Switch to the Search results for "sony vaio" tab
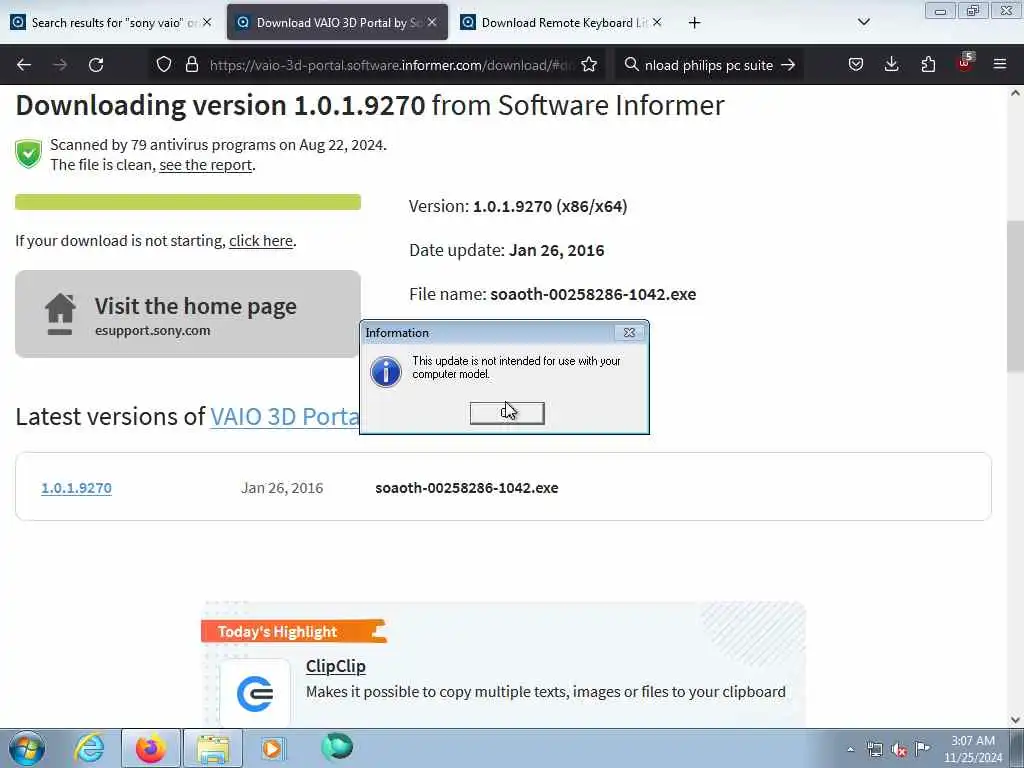The image size is (1024, 768). coord(111,22)
